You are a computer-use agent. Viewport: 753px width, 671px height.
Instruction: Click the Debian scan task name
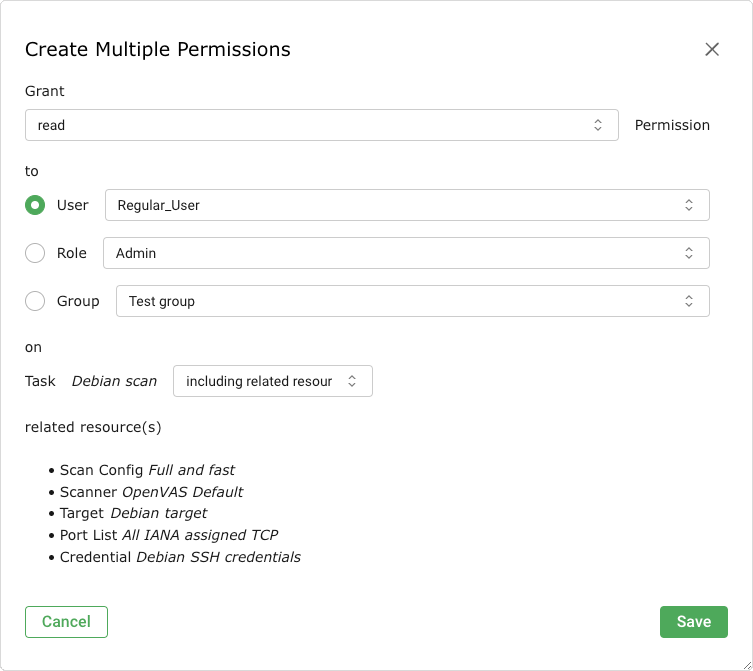click(114, 381)
